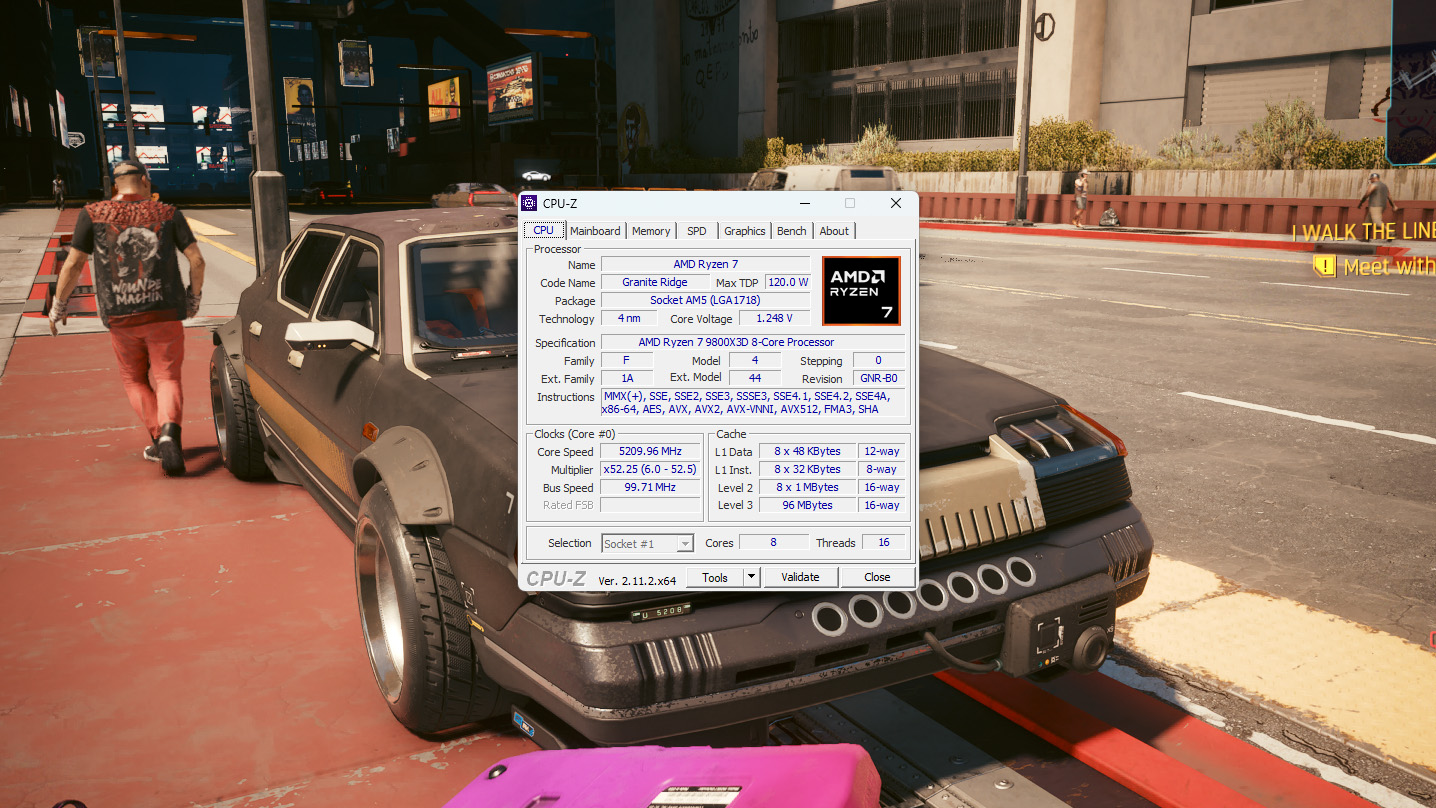Click the Multiplier value x52.25
1436x808 pixels.
pyautogui.click(x=650, y=470)
